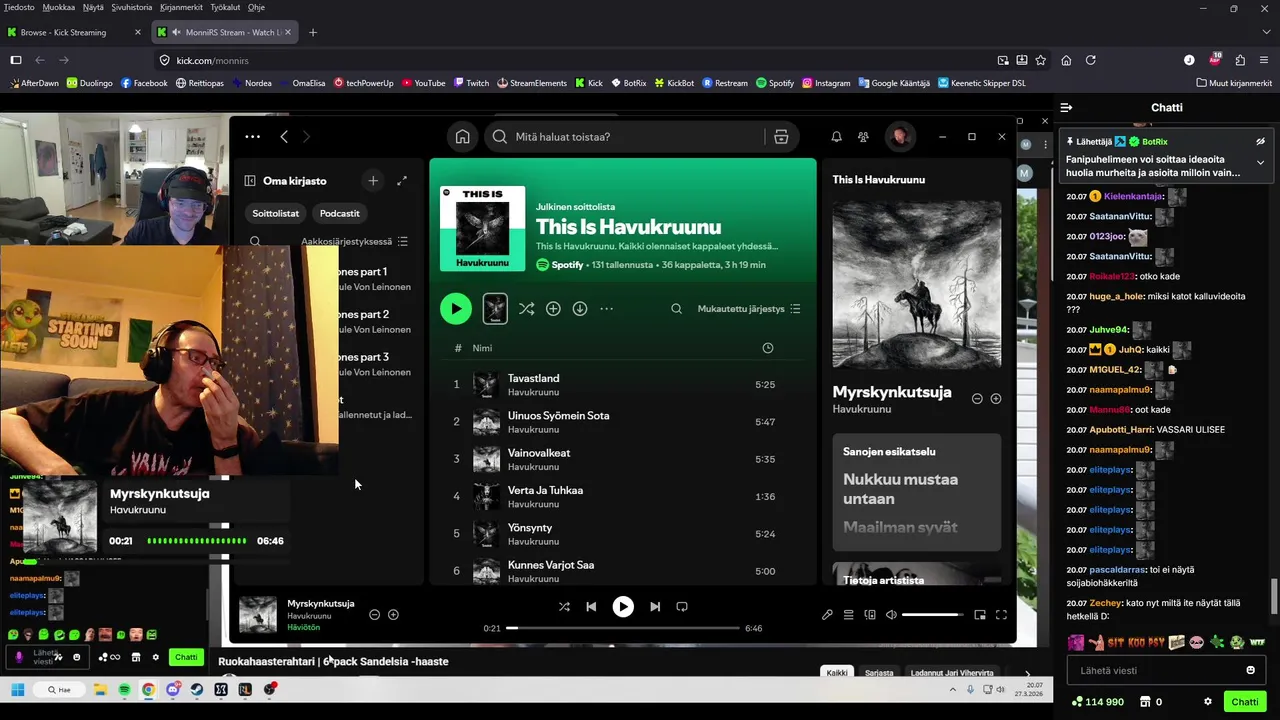
Task: Collapse the Kick Chatti panel
Action: pos(1066,107)
